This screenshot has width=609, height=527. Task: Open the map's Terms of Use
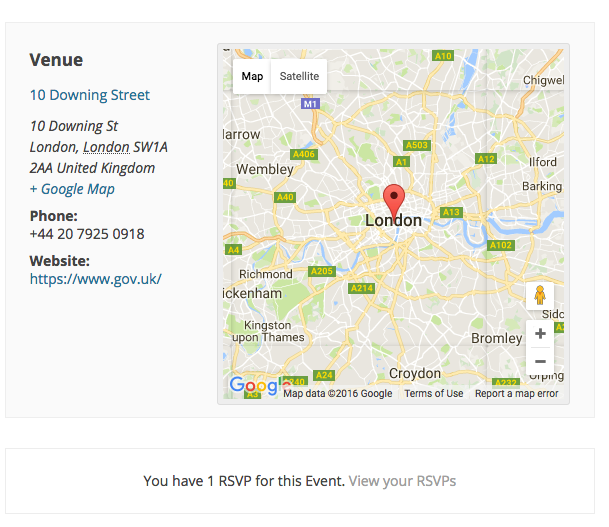433,394
